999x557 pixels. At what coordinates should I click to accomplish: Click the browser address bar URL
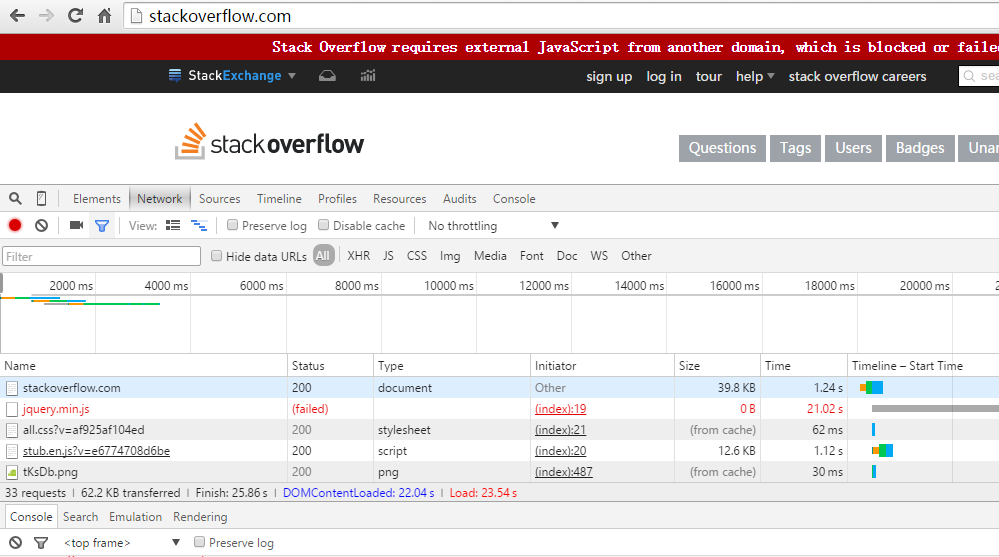tap(220, 16)
